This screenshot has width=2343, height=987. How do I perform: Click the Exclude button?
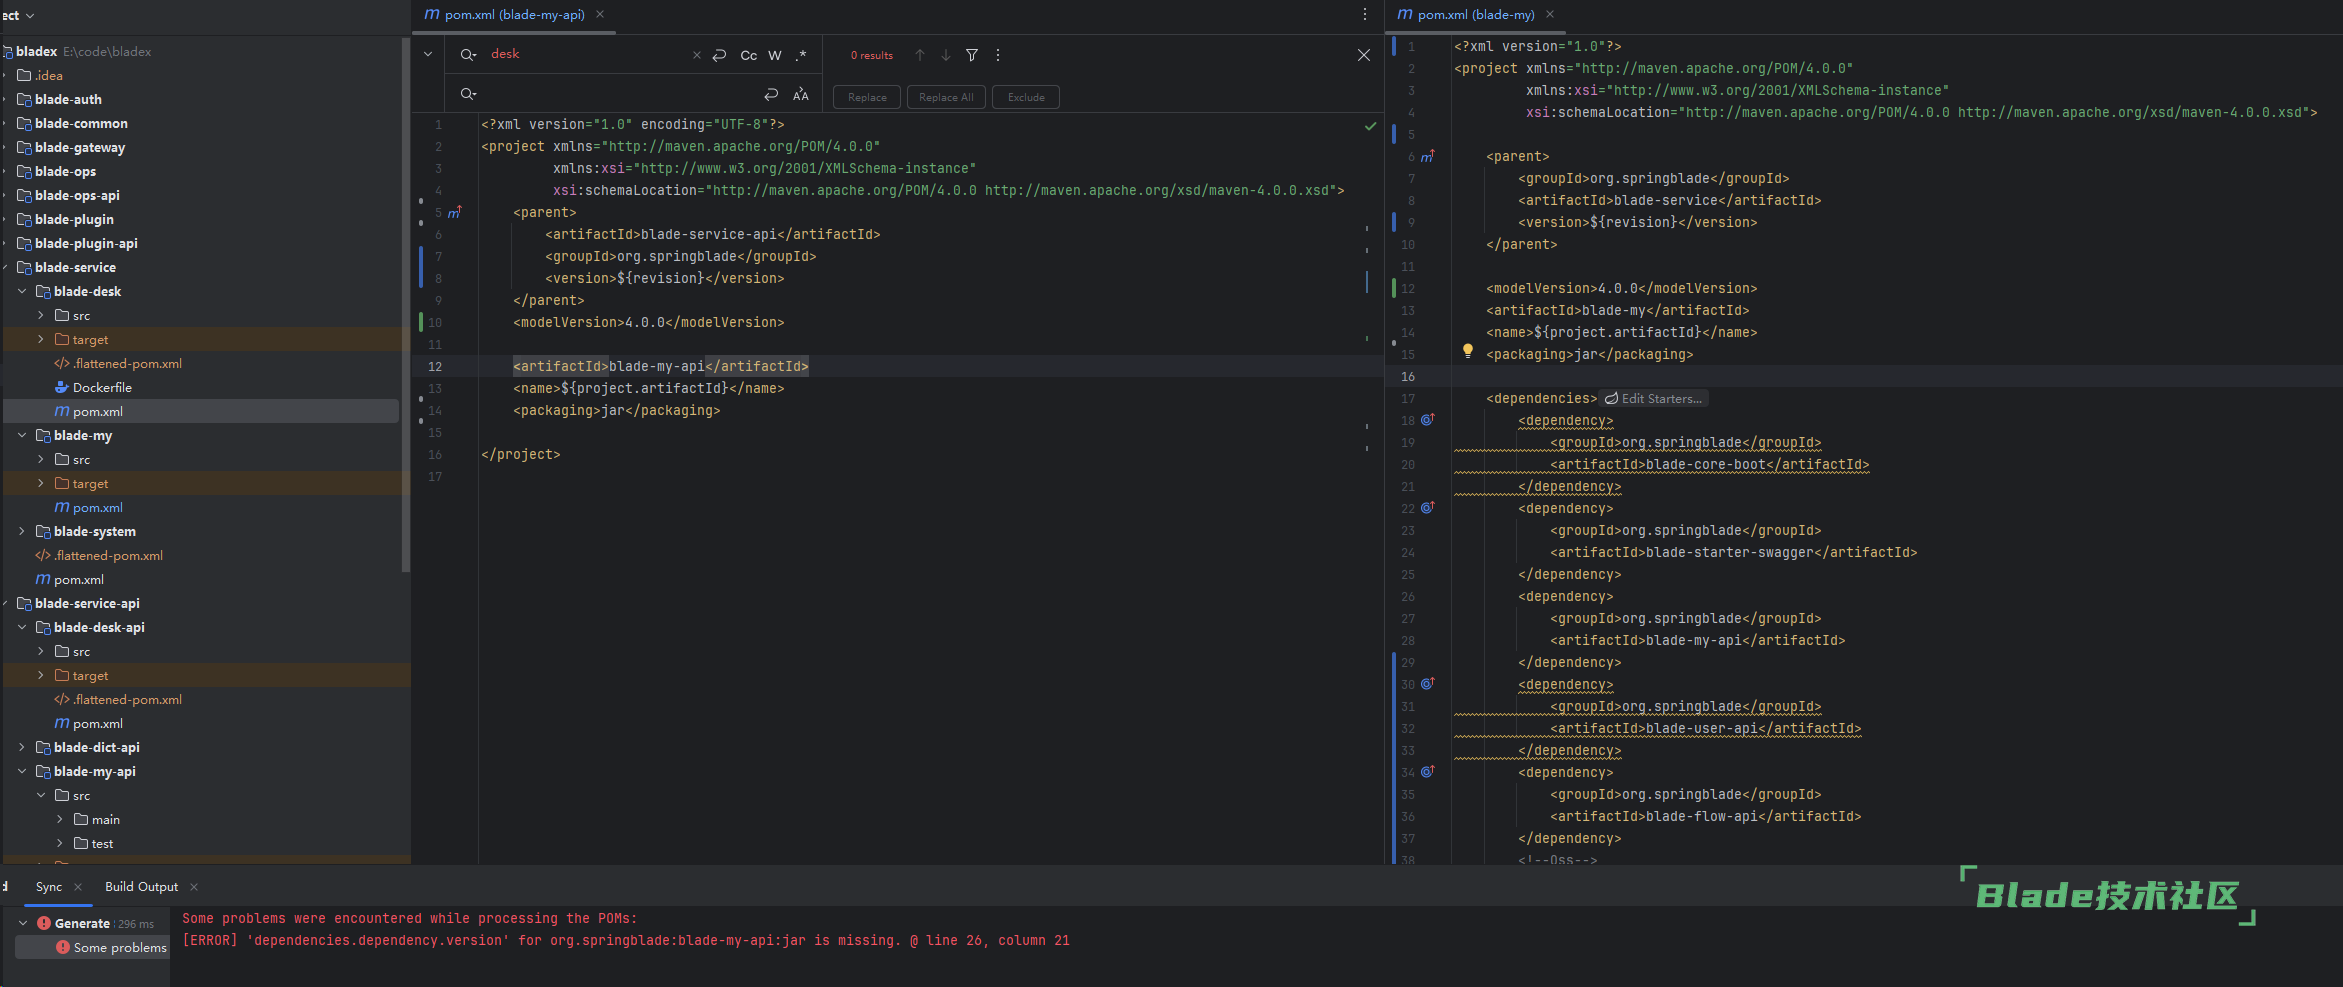(1026, 97)
